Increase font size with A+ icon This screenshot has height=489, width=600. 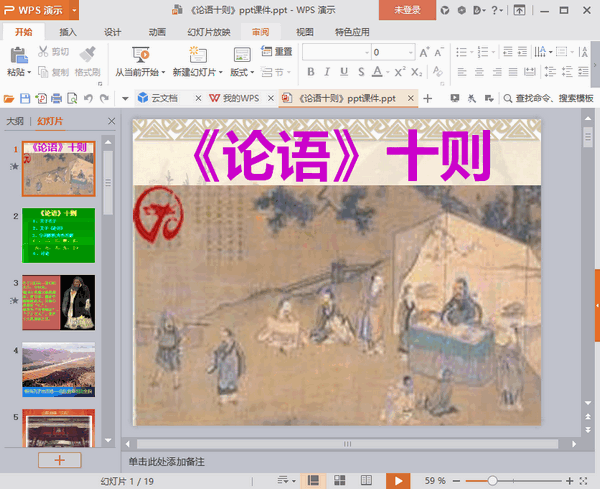[424, 52]
